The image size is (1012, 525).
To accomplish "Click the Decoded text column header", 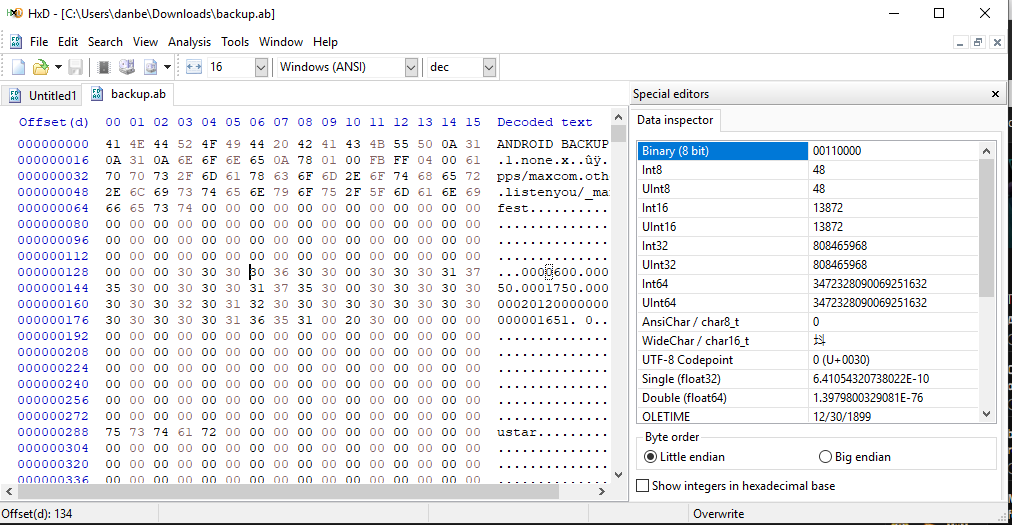I will point(544,122).
